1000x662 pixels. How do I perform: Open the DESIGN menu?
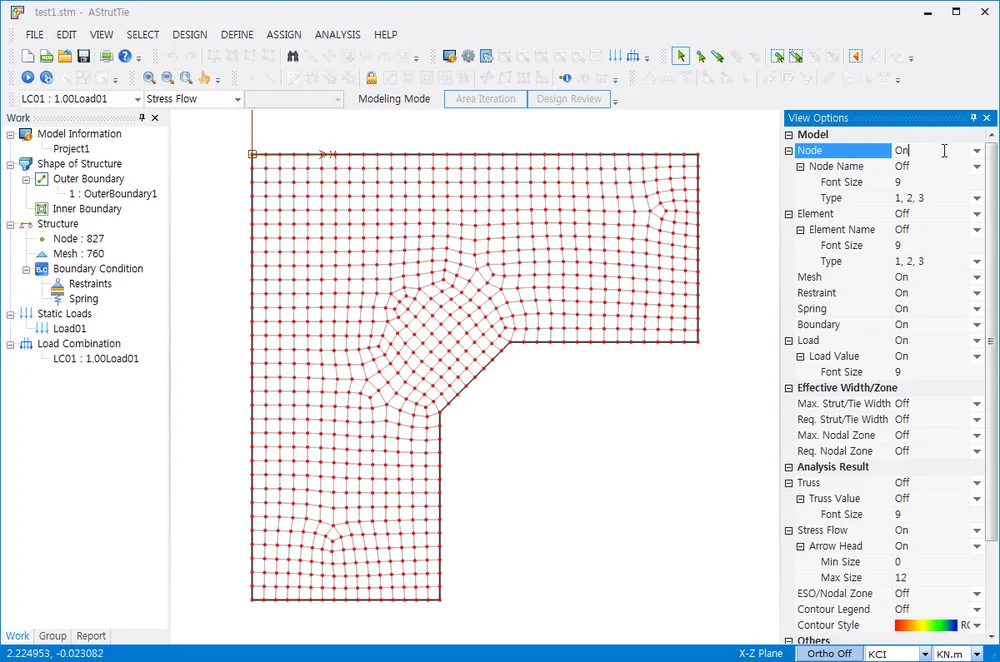click(x=189, y=34)
